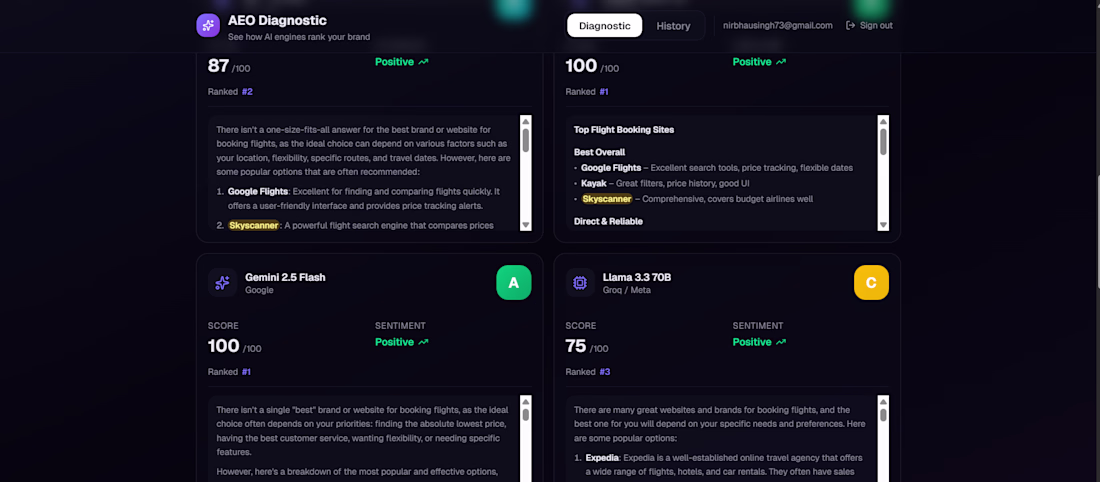This screenshot has width=1100, height=482.
Task: Click the Top Flight Booking Sites heading
Action: point(624,130)
